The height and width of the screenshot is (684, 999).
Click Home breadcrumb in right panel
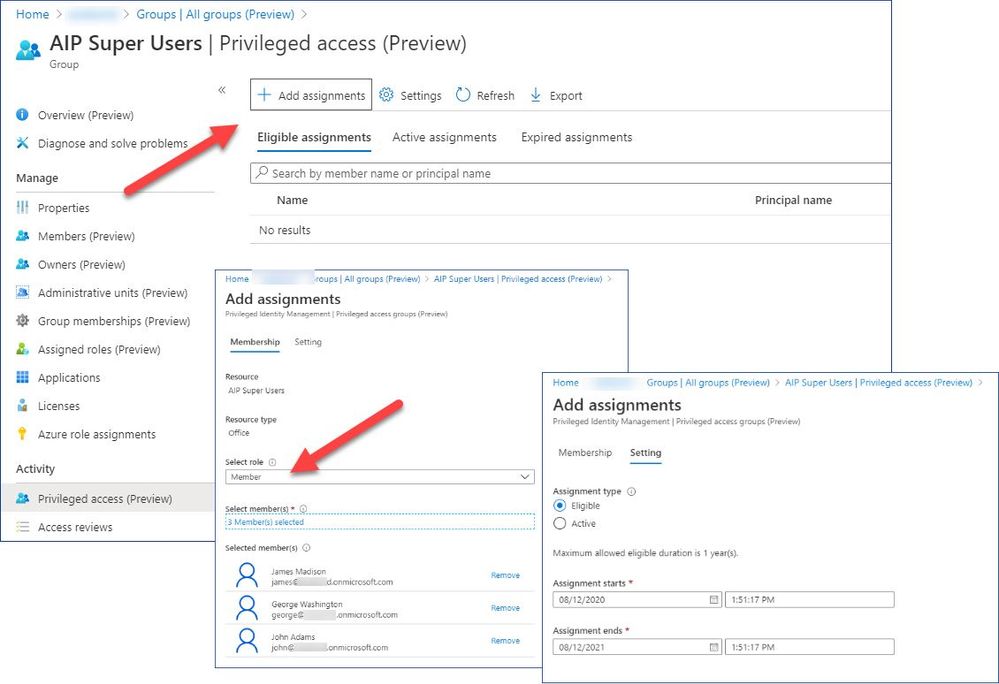click(566, 383)
